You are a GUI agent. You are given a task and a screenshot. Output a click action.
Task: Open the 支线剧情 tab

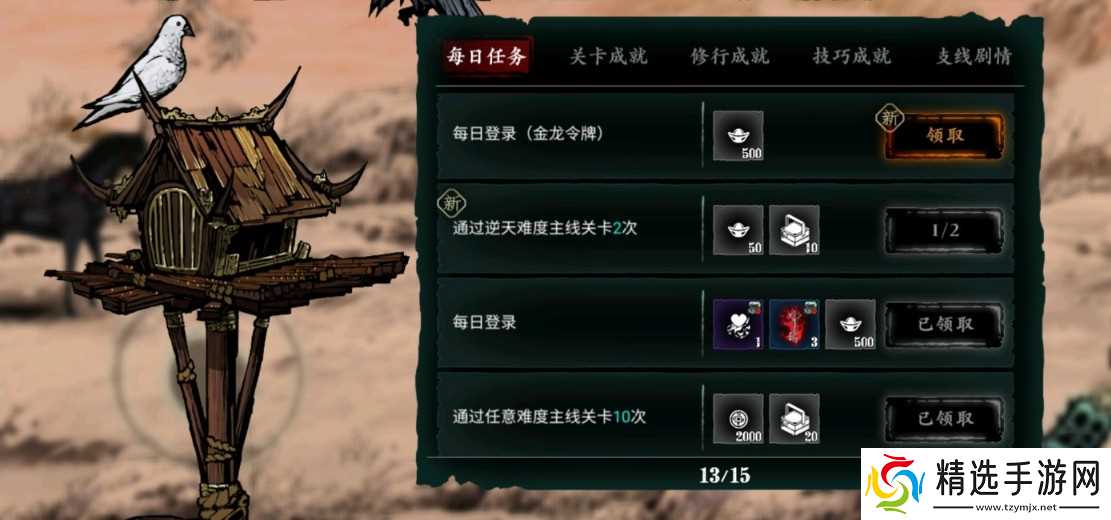pos(974,57)
